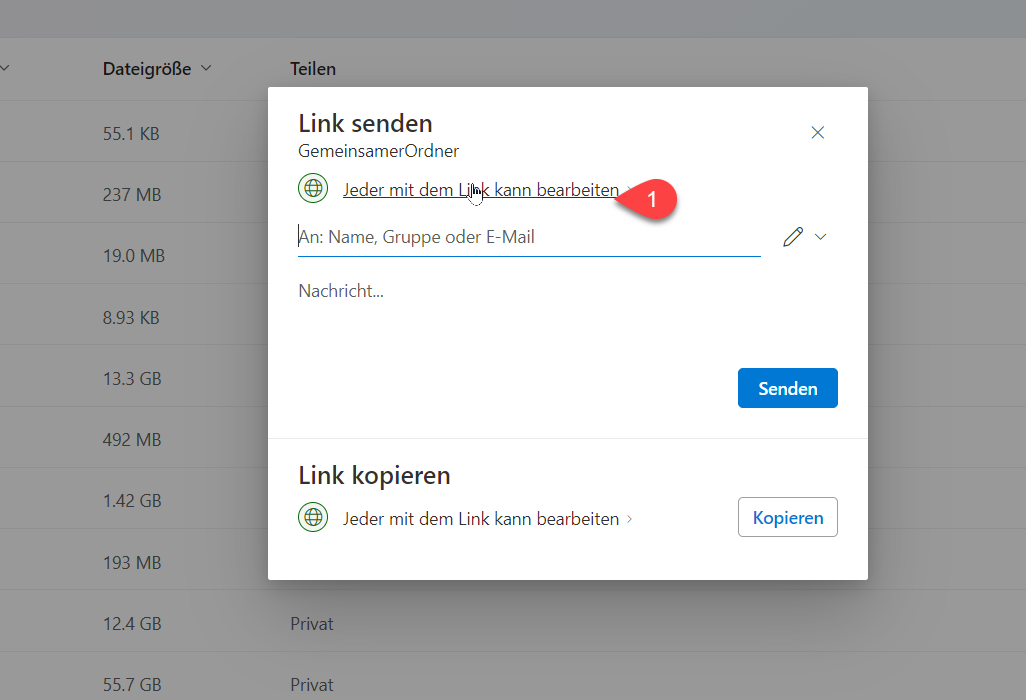Click the red annotation marker numbered 1
1026x700 pixels.
(651, 200)
